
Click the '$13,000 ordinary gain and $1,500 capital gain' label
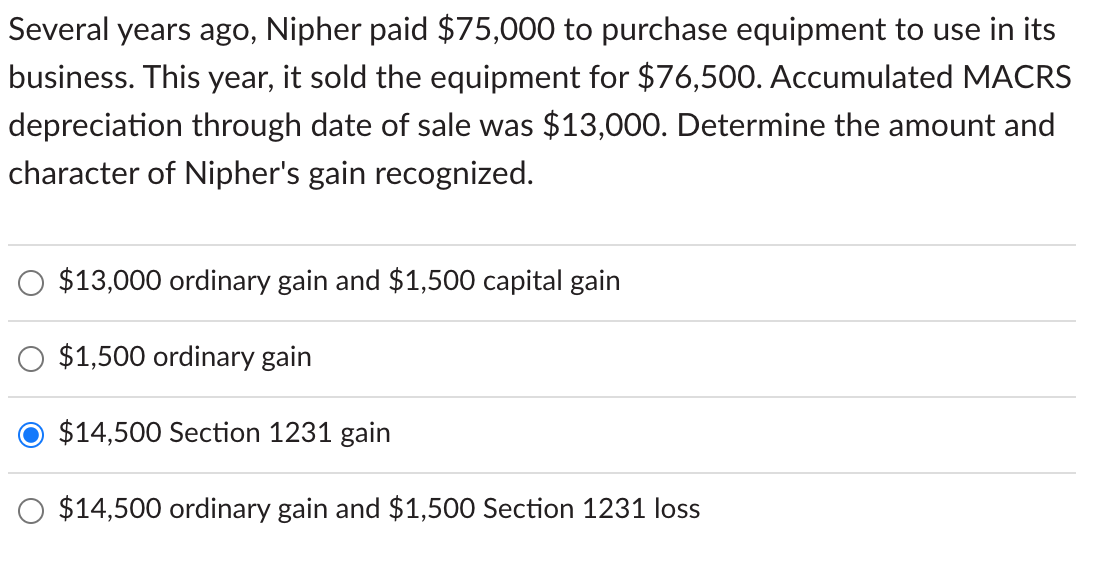click(339, 281)
